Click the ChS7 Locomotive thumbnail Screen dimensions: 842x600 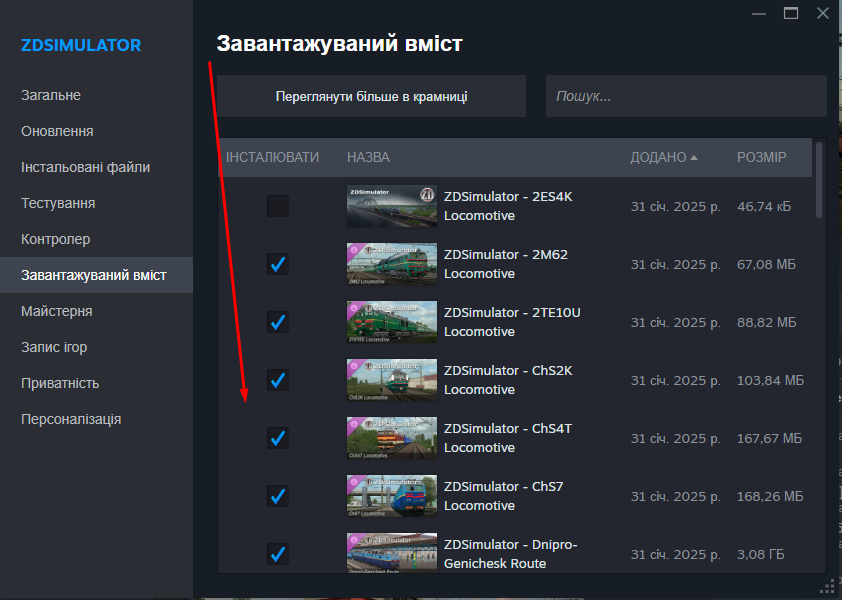coord(391,496)
